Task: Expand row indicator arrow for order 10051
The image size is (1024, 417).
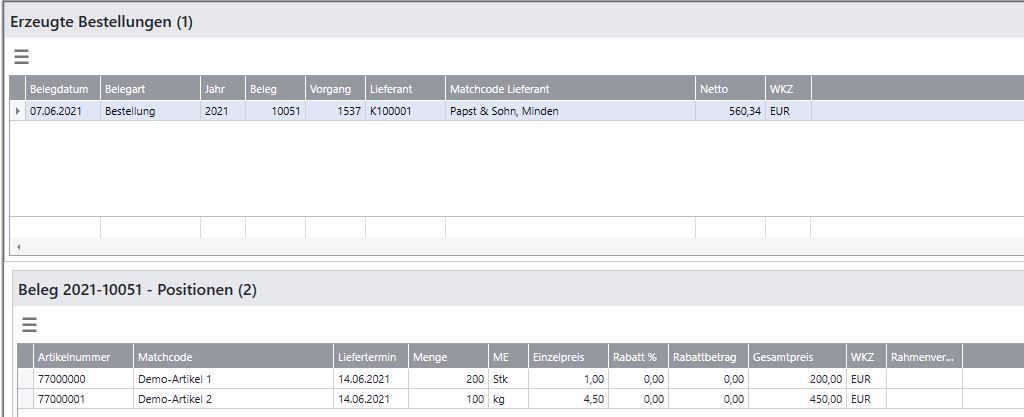Action: tap(17, 111)
